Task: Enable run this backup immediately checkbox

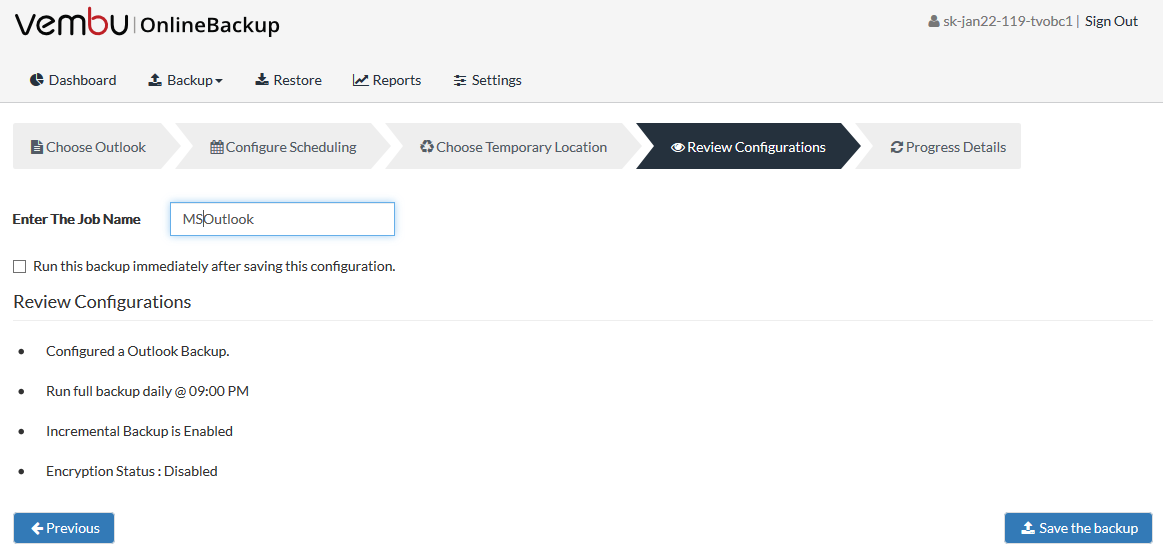Action: point(19,266)
